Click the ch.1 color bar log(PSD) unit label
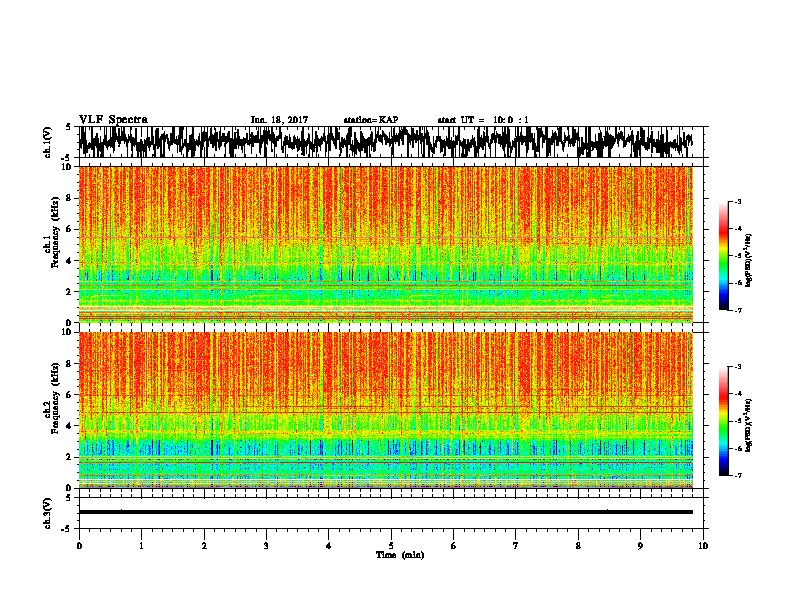 pyautogui.click(x=749, y=261)
